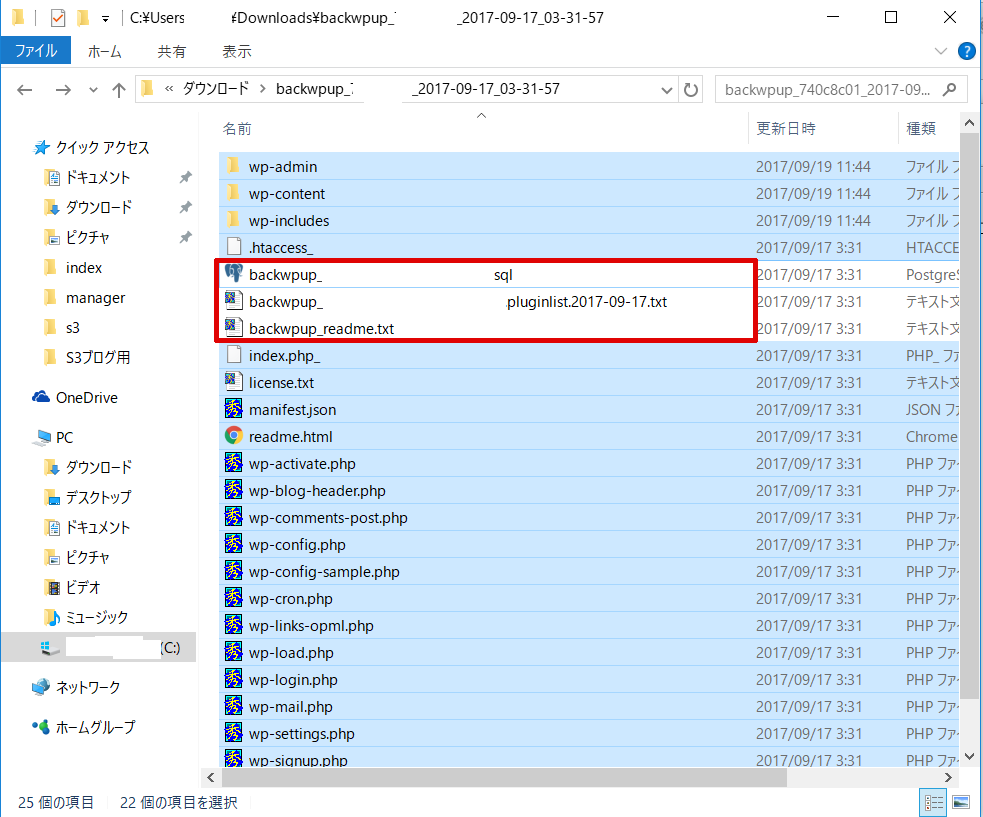Click the OneDrive cloud icon
The height and width of the screenshot is (817, 983).
[41, 397]
